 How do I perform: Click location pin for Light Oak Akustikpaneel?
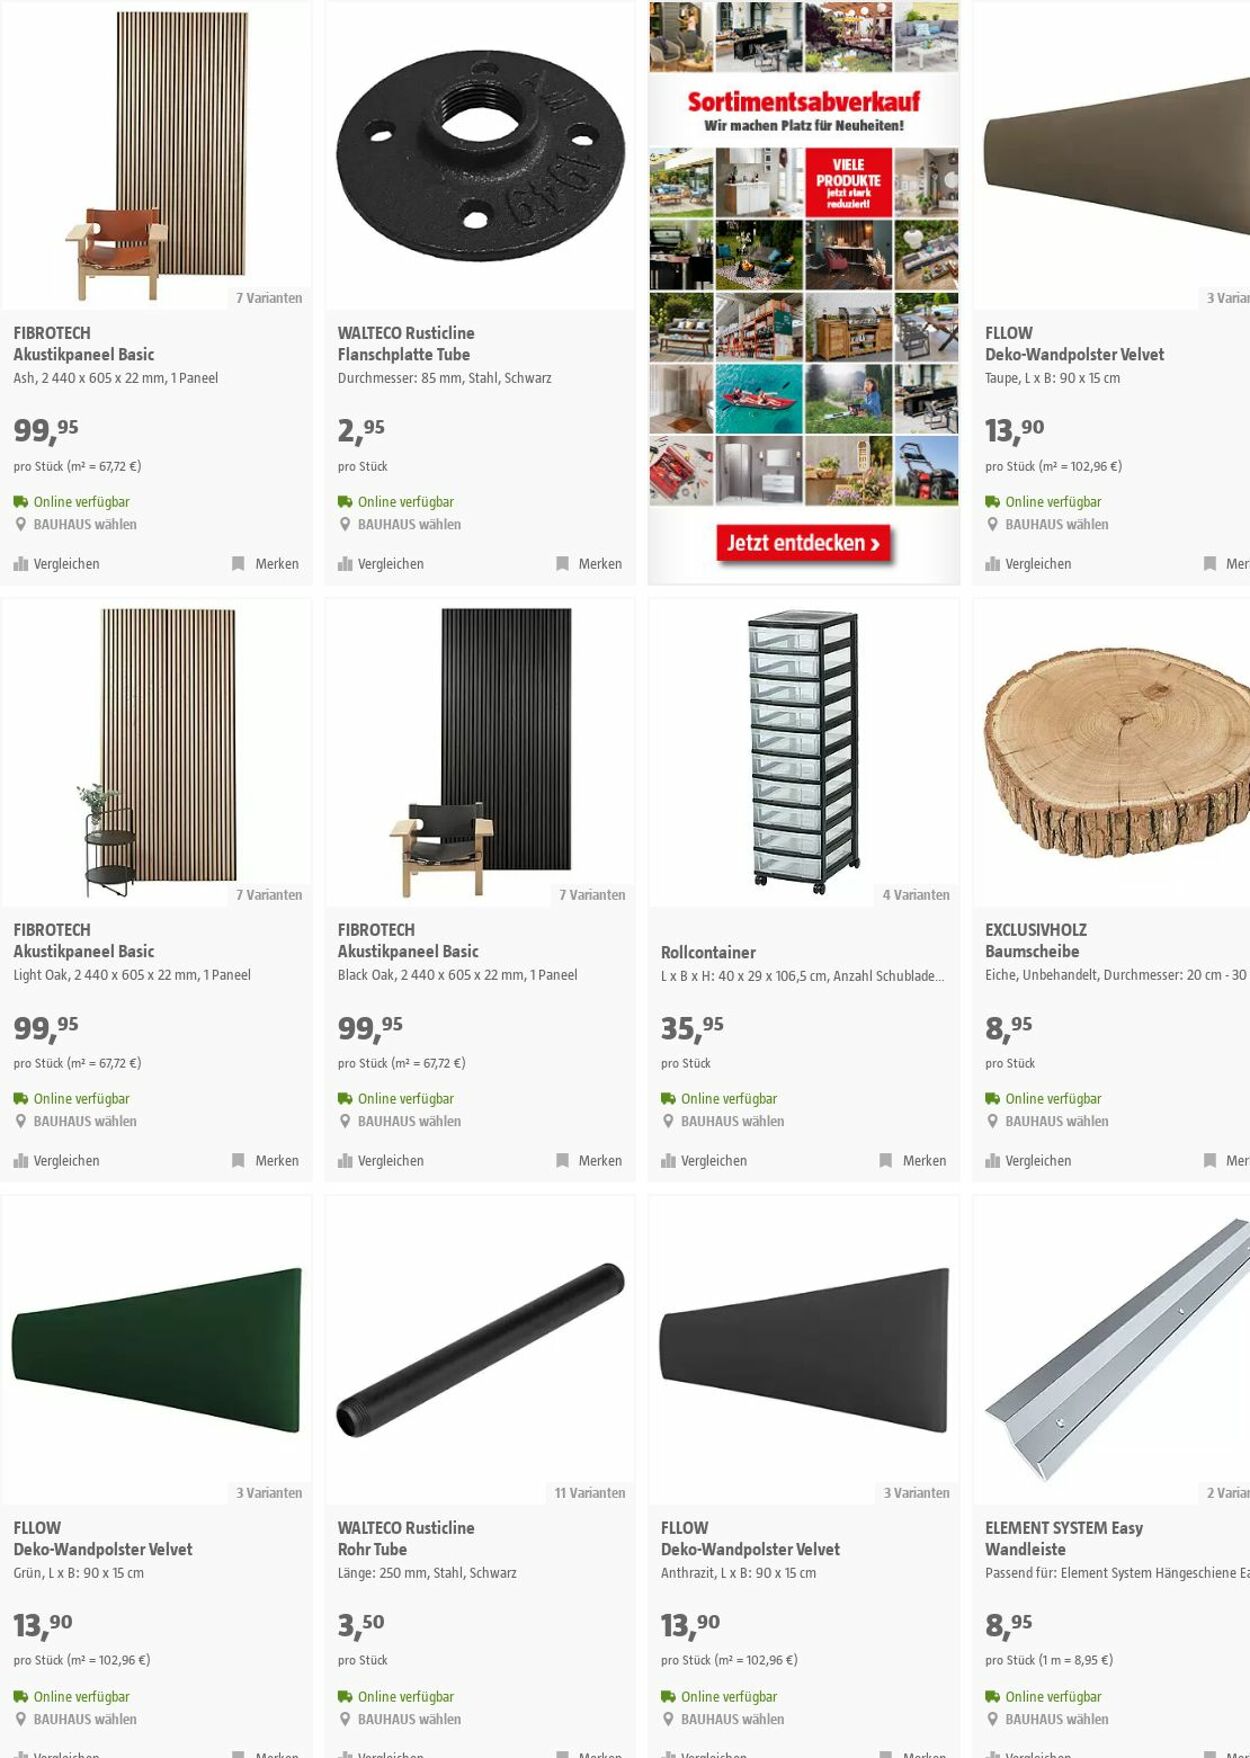[21, 1121]
